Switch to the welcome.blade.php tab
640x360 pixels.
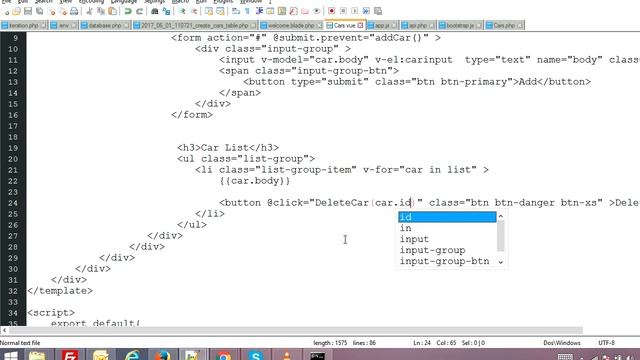(x=291, y=25)
